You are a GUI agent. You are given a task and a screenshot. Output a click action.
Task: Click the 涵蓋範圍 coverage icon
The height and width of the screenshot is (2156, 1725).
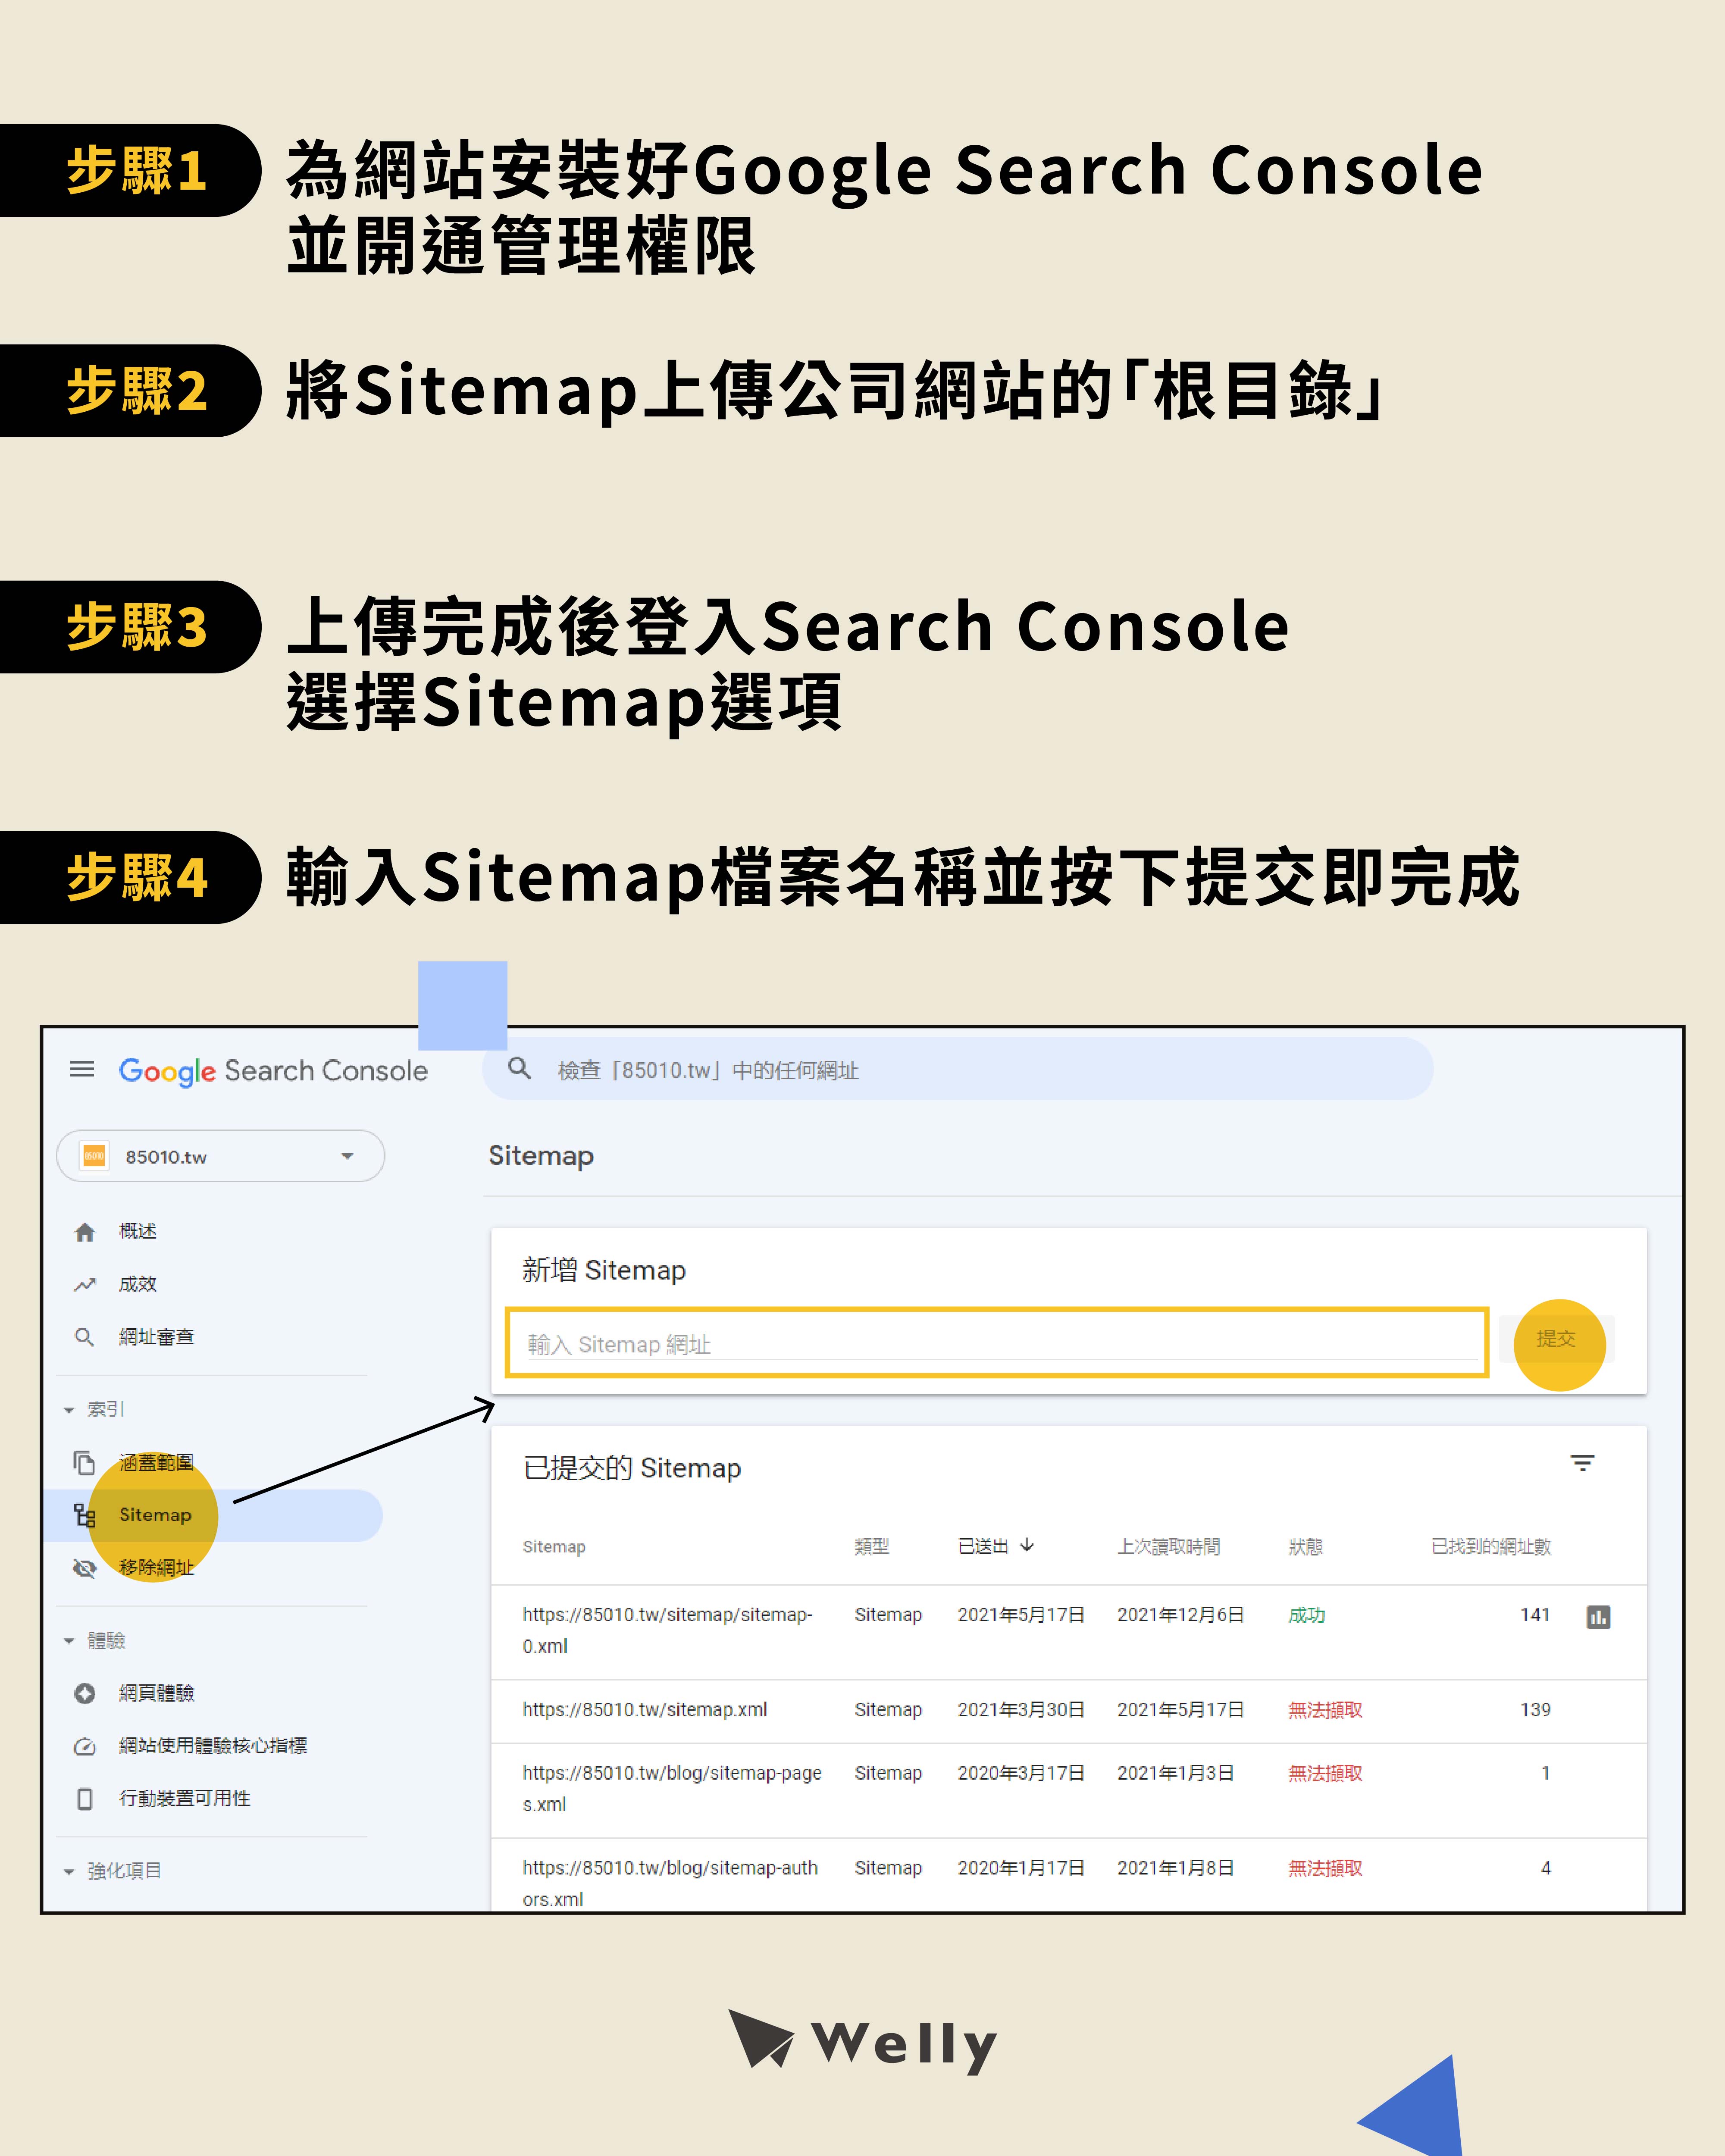tap(84, 1462)
